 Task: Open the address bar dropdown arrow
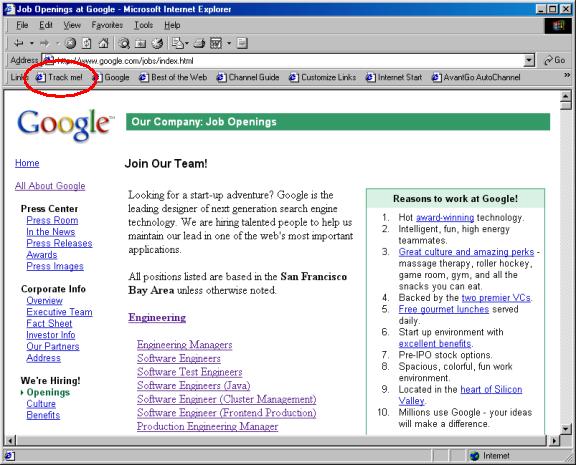coord(529,60)
